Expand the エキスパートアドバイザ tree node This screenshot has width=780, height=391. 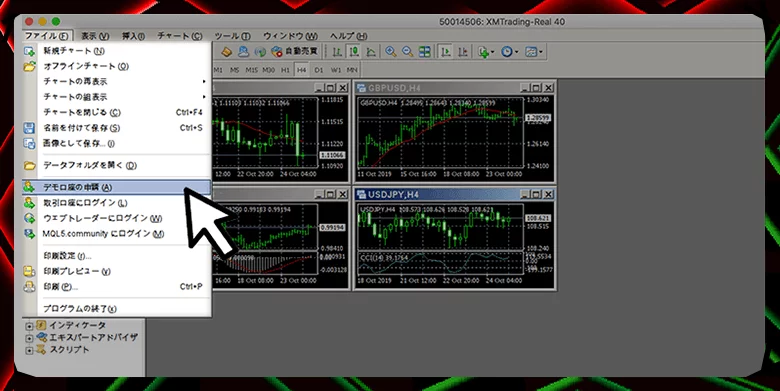(29, 339)
